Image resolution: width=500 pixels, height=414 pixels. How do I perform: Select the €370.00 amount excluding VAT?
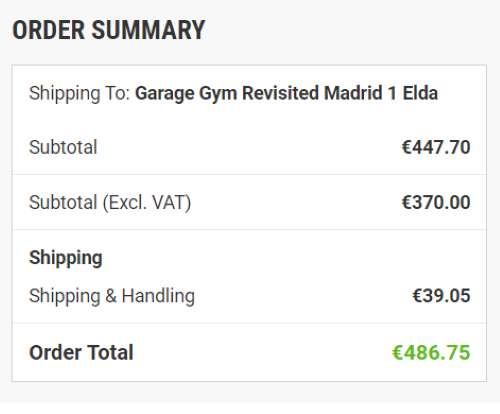pos(436,202)
